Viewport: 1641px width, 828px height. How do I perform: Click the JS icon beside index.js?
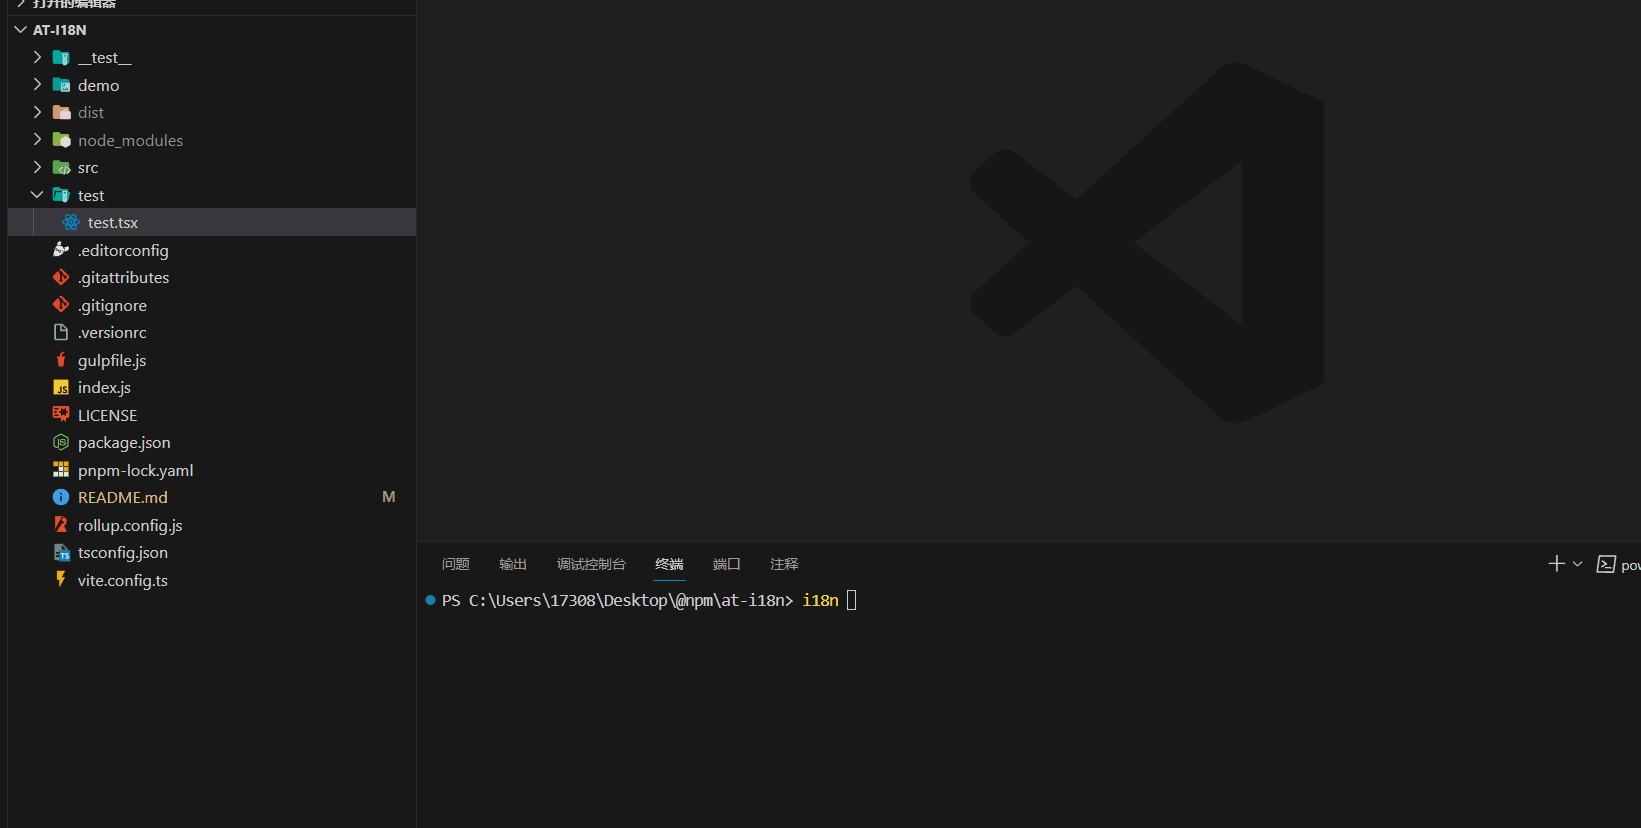pyautogui.click(x=61, y=387)
